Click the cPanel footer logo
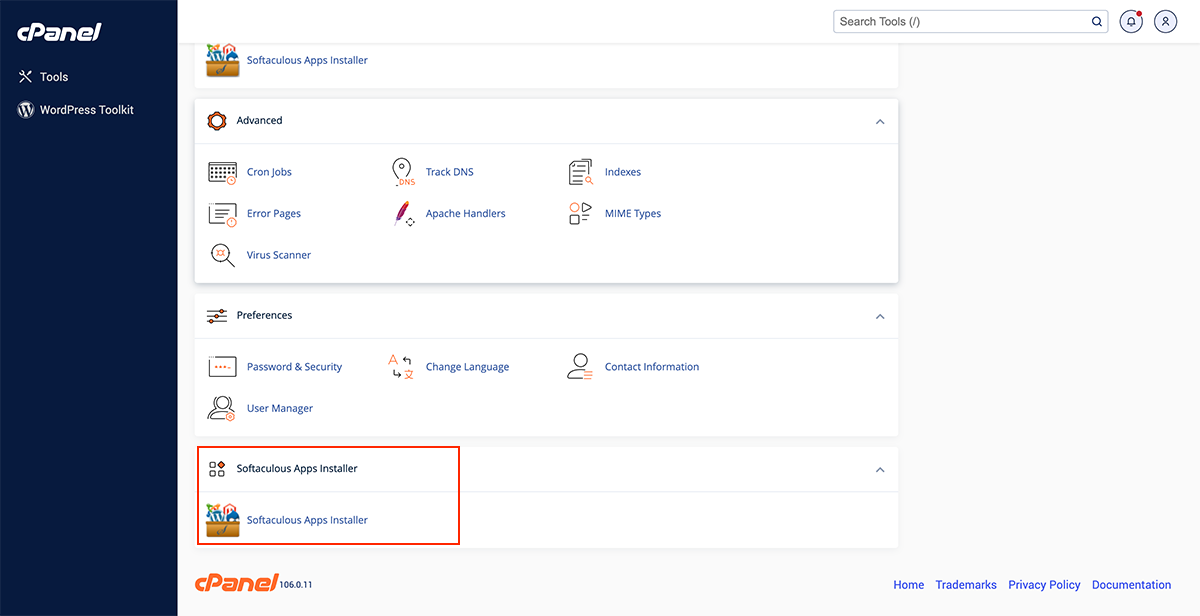Image resolution: width=1200 pixels, height=616 pixels. [x=235, y=584]
